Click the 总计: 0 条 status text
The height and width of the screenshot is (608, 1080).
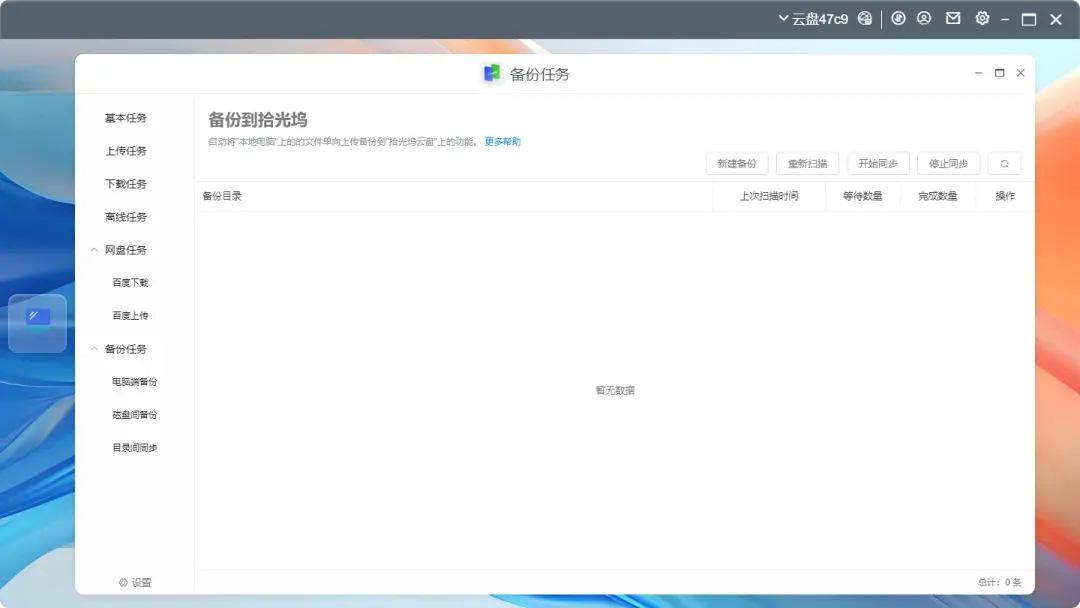tap(999, 583)
